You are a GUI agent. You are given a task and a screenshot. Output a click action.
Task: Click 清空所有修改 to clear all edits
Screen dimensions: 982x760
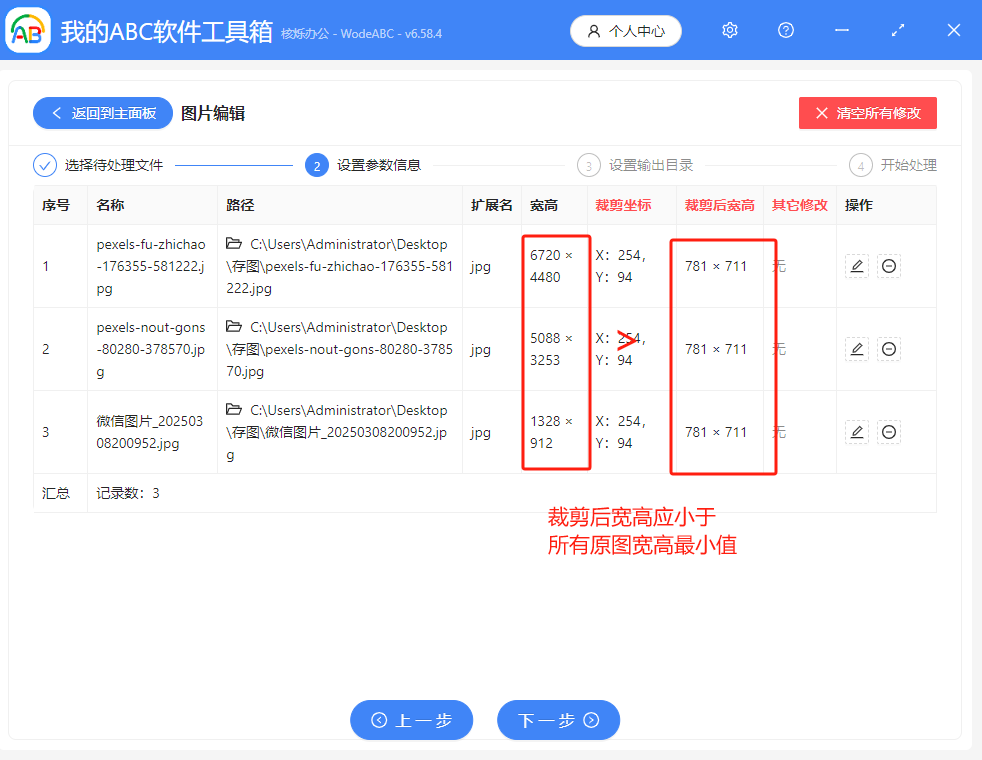pos(867,113)
